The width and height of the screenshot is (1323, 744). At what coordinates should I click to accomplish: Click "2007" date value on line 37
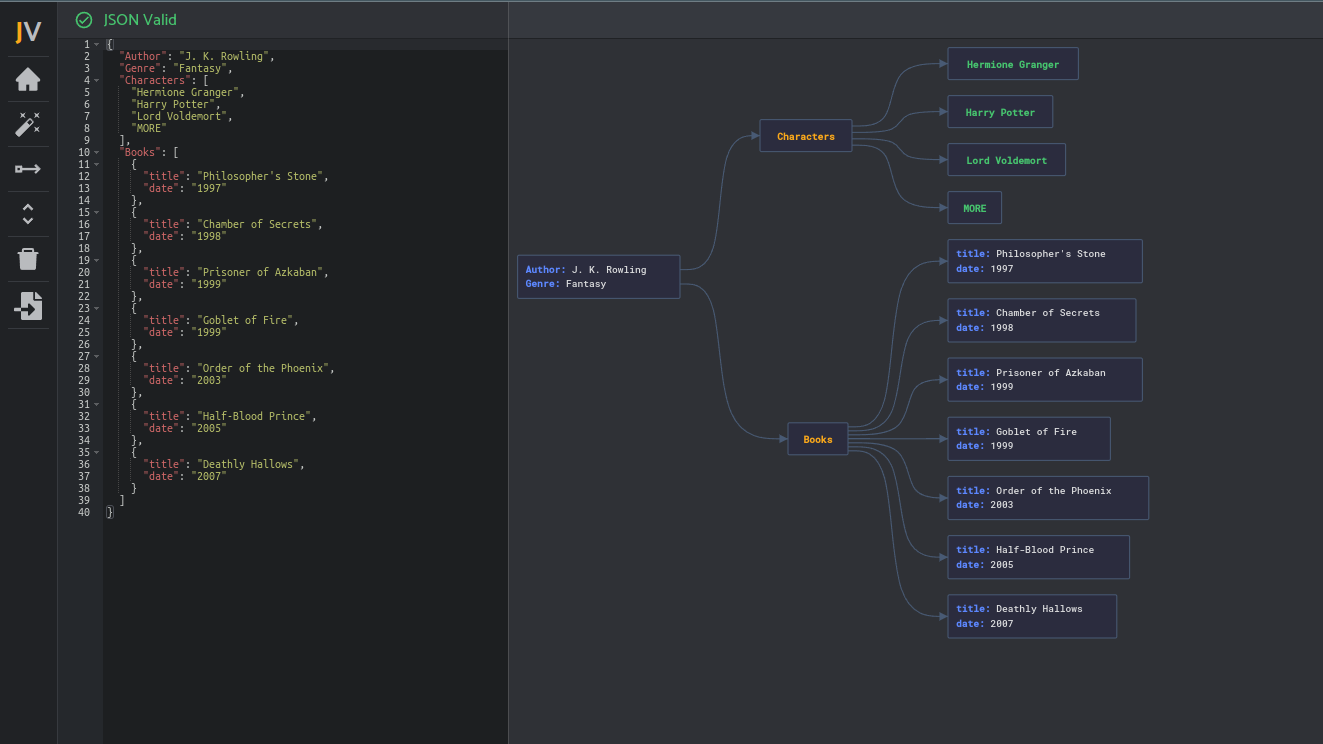point(209,477)
